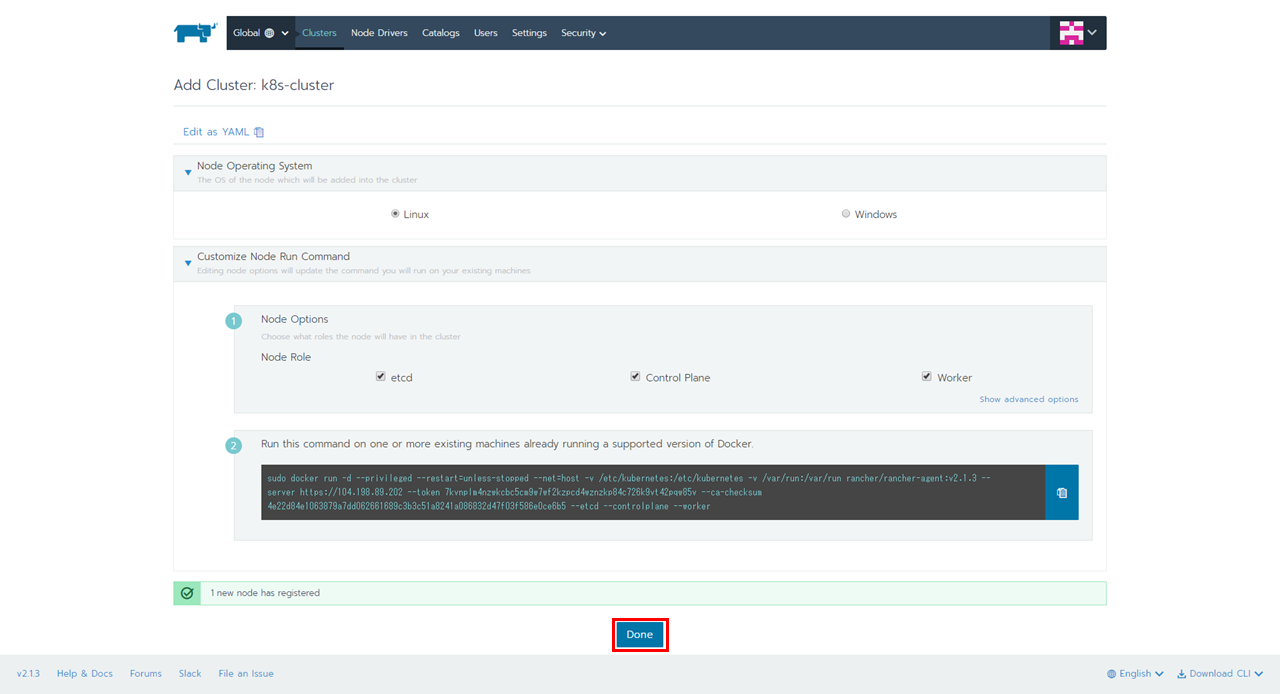Click the green node registered checkmark icon
This screenshot has height=694, width=1280.
(x=187, y=593)
